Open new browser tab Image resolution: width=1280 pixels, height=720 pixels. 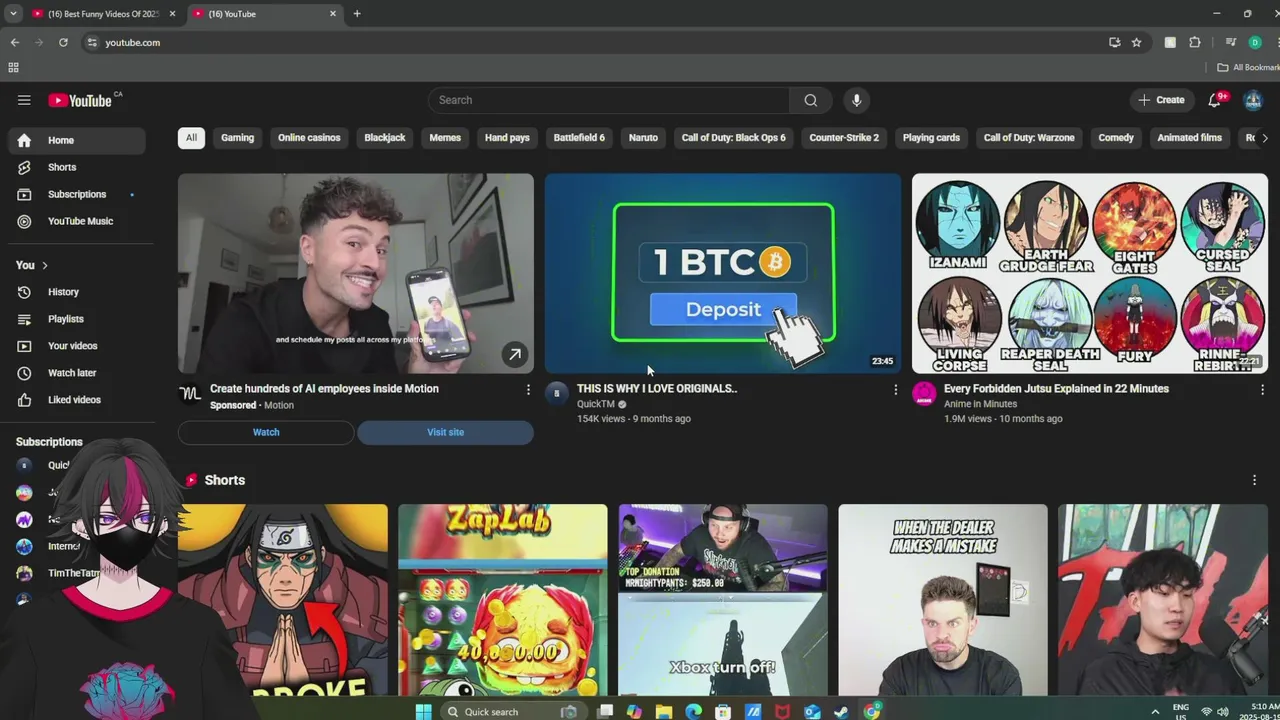click(x=357, y=14)
